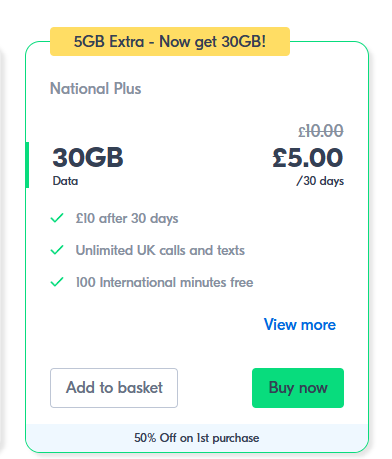Select the Unlimited UK calls and texts feature

click(160, 250)
